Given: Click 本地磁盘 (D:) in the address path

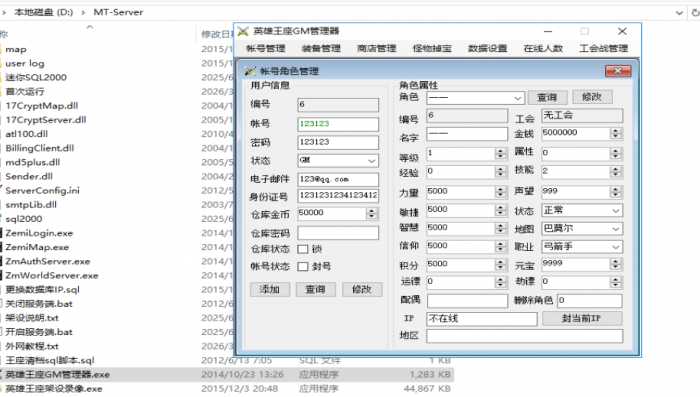Looking at the screenshot, I should coord(44,12).
